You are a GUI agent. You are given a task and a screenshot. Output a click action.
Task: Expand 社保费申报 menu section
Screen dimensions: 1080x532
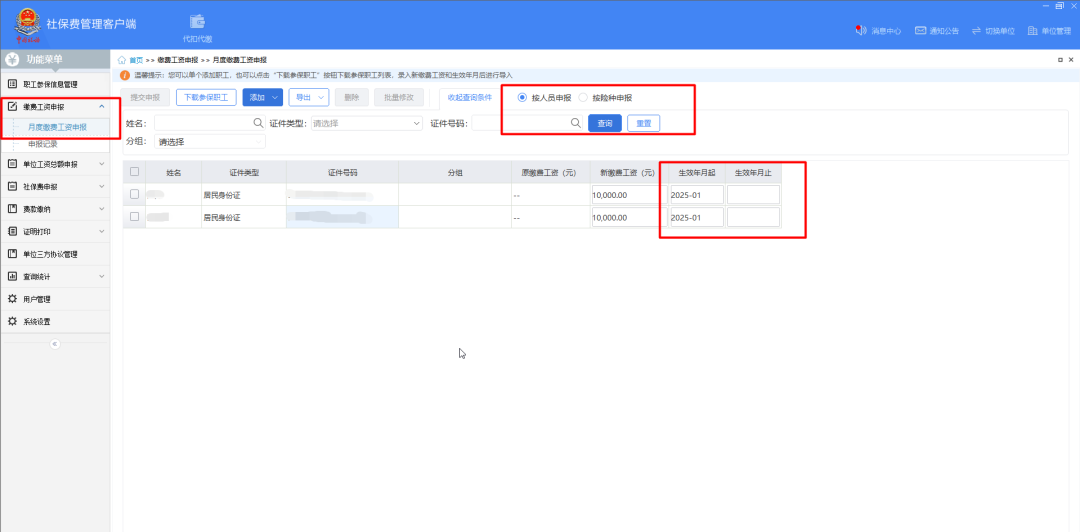[55, 186]
